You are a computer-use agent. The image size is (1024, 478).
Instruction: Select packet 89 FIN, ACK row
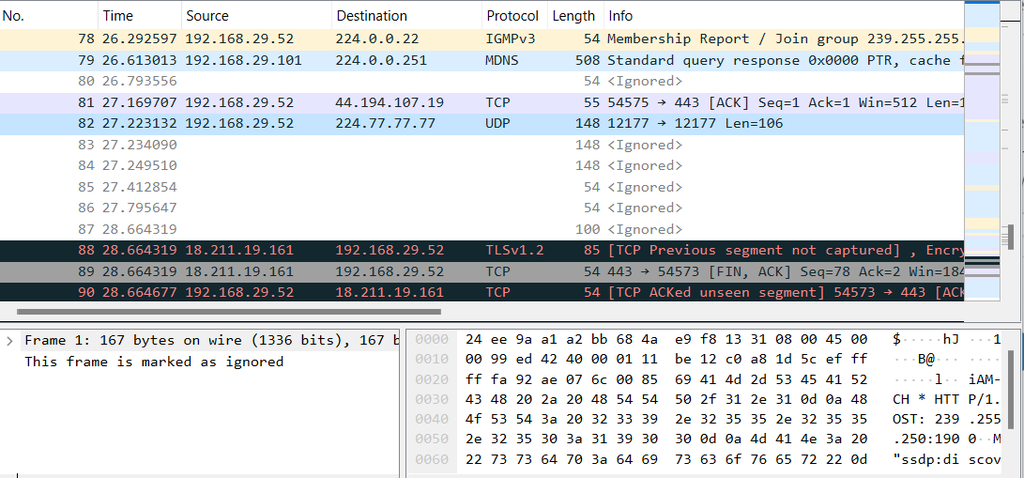click(482, 271)
